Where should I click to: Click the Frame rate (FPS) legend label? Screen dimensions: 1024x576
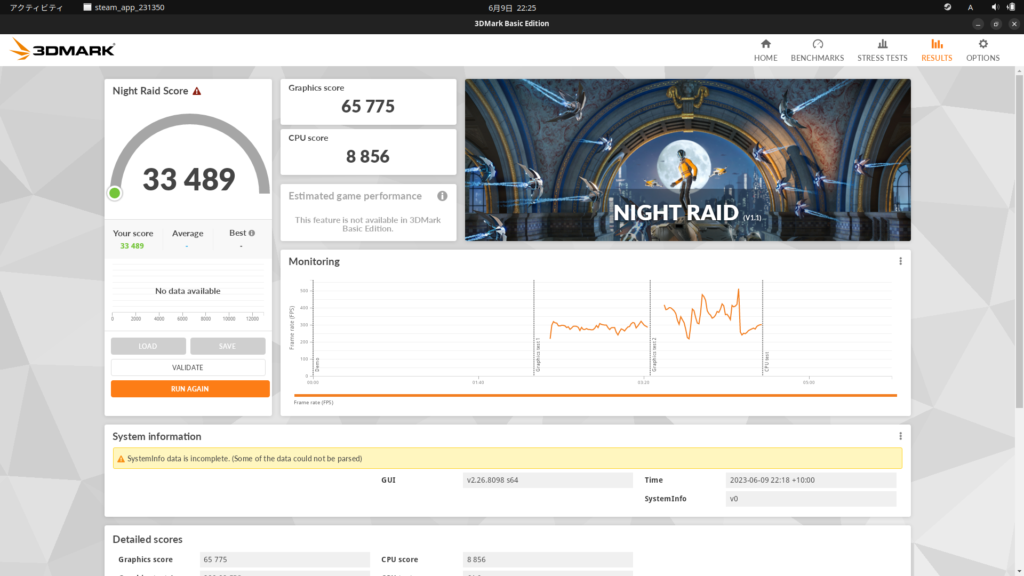[313, 403]
